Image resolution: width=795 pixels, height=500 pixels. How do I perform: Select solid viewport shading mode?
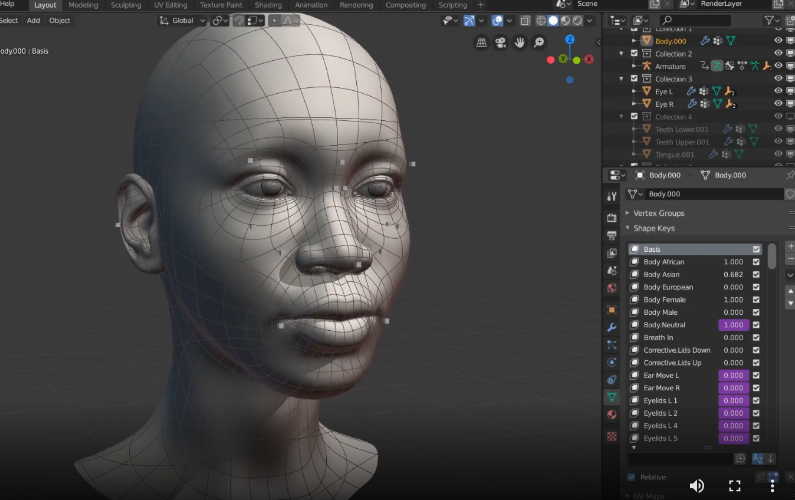click(x=552, y=20)
